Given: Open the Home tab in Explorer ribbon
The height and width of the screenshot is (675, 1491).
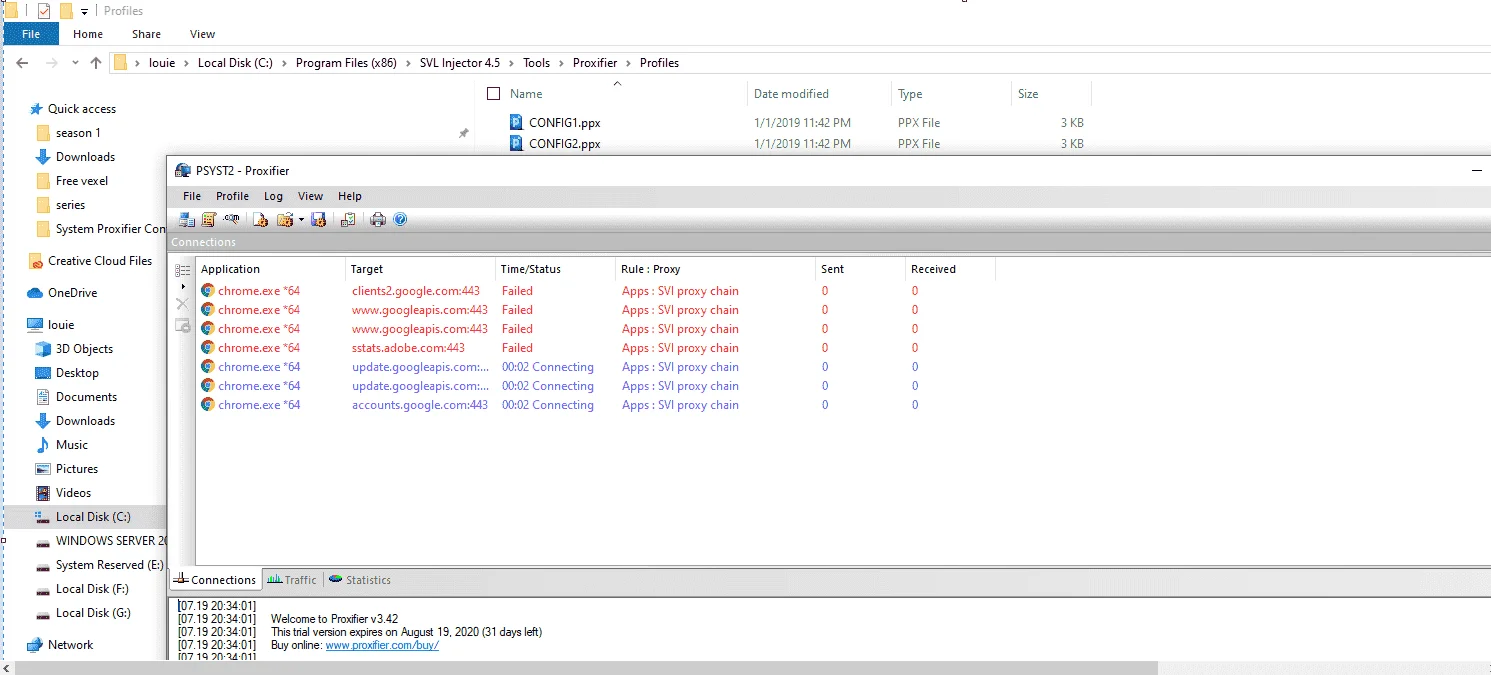Looking at the screenshot, I should pos(88,34).
